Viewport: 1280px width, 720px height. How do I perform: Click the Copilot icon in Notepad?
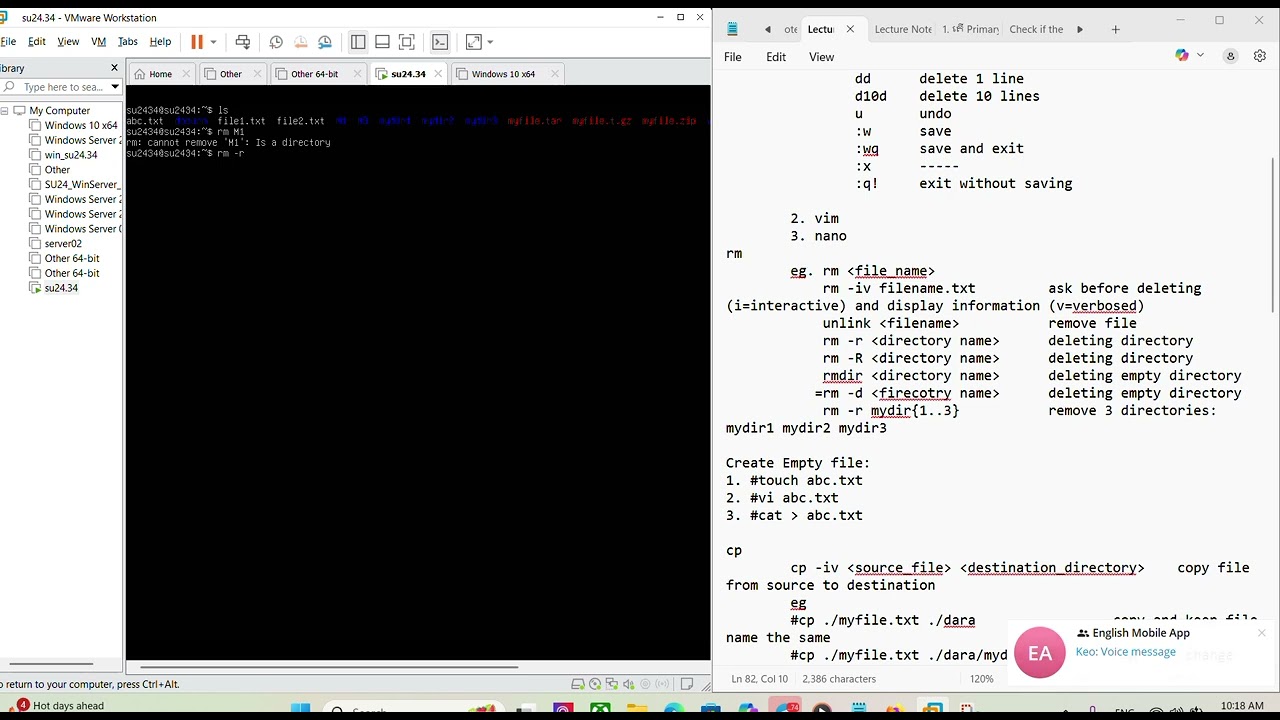click(1182, 56)
